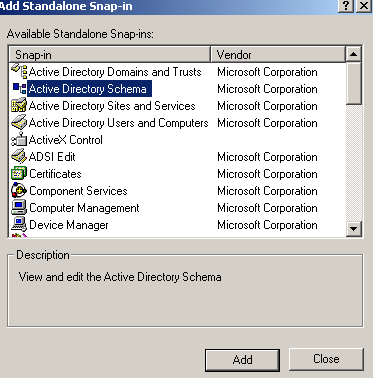
Task: Click the Device Manager icon
Action: pyautogui.click(x=19, y=225)
